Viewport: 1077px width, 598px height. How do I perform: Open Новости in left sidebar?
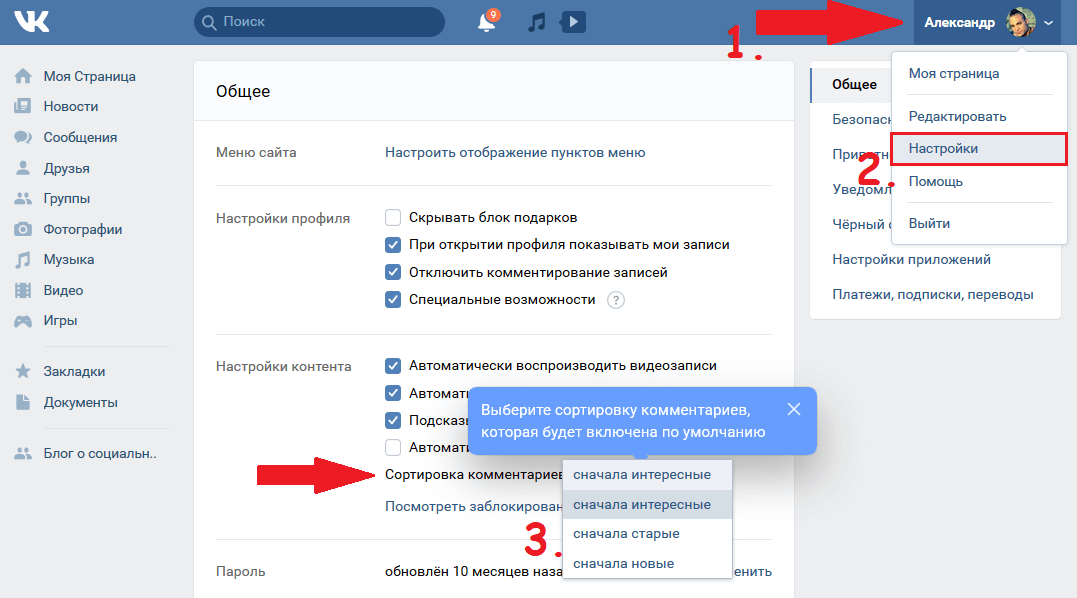tap(71, 106)
